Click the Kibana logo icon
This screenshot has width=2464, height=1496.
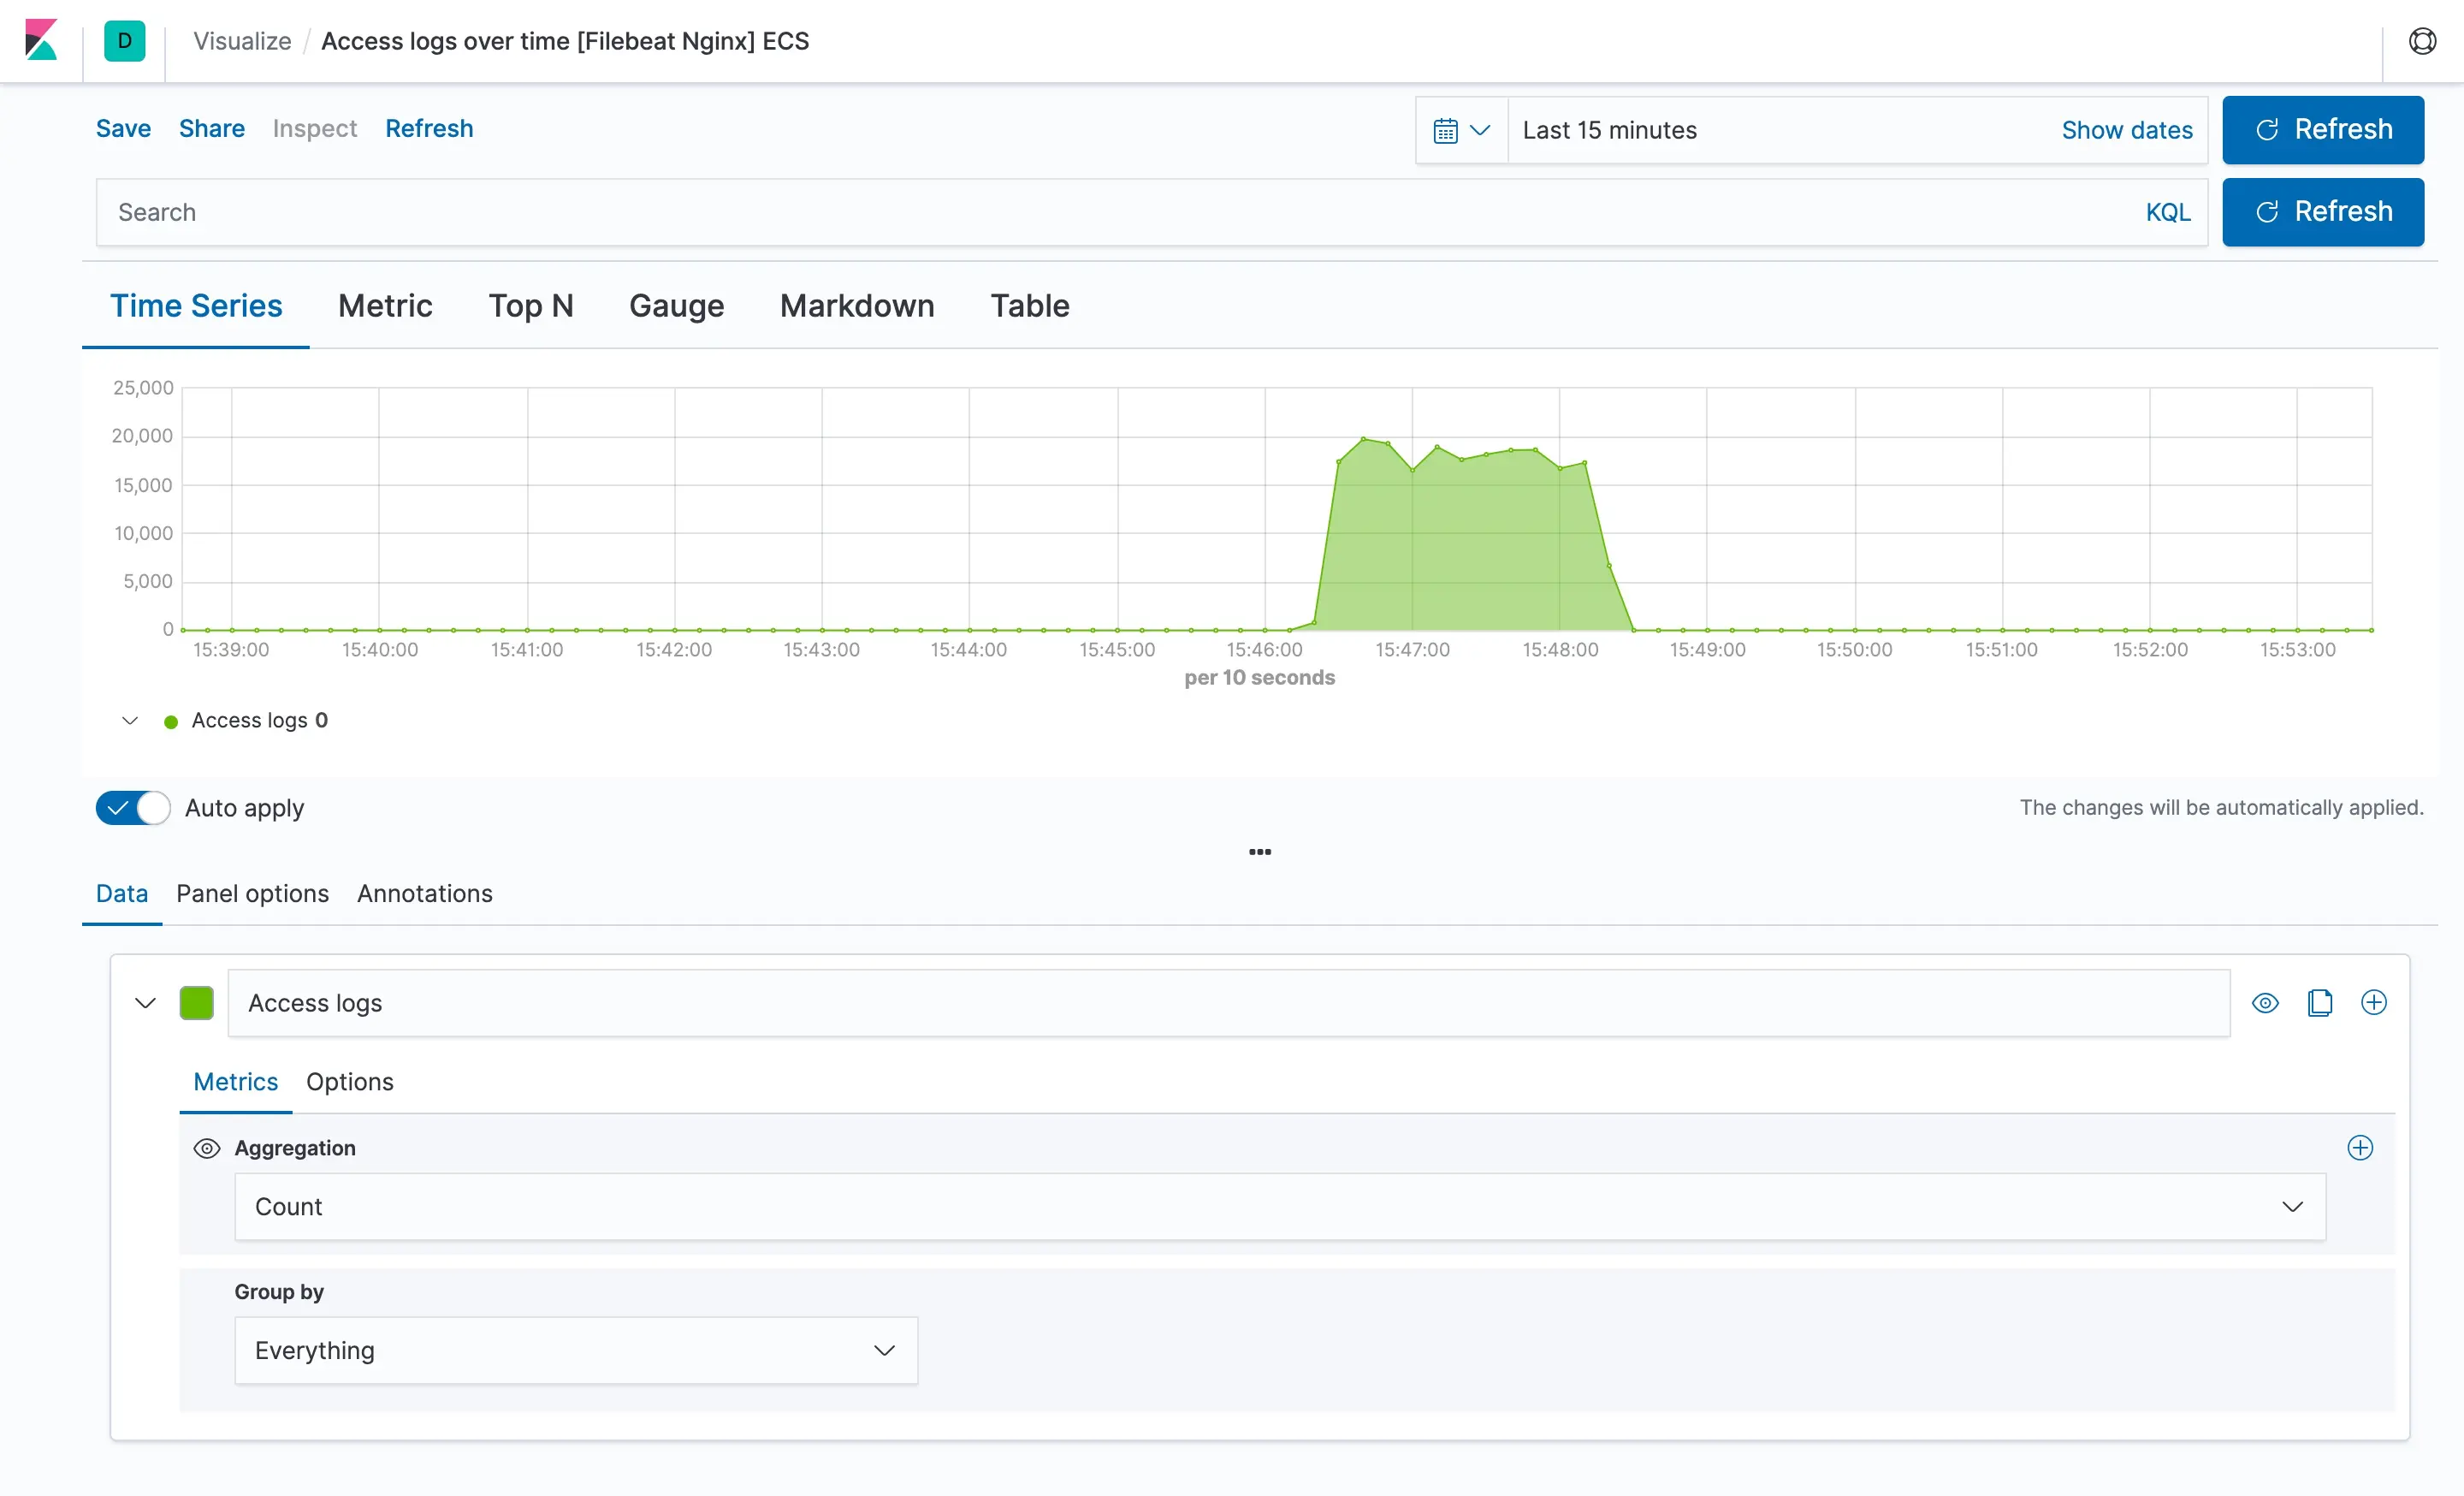point(41,40)
